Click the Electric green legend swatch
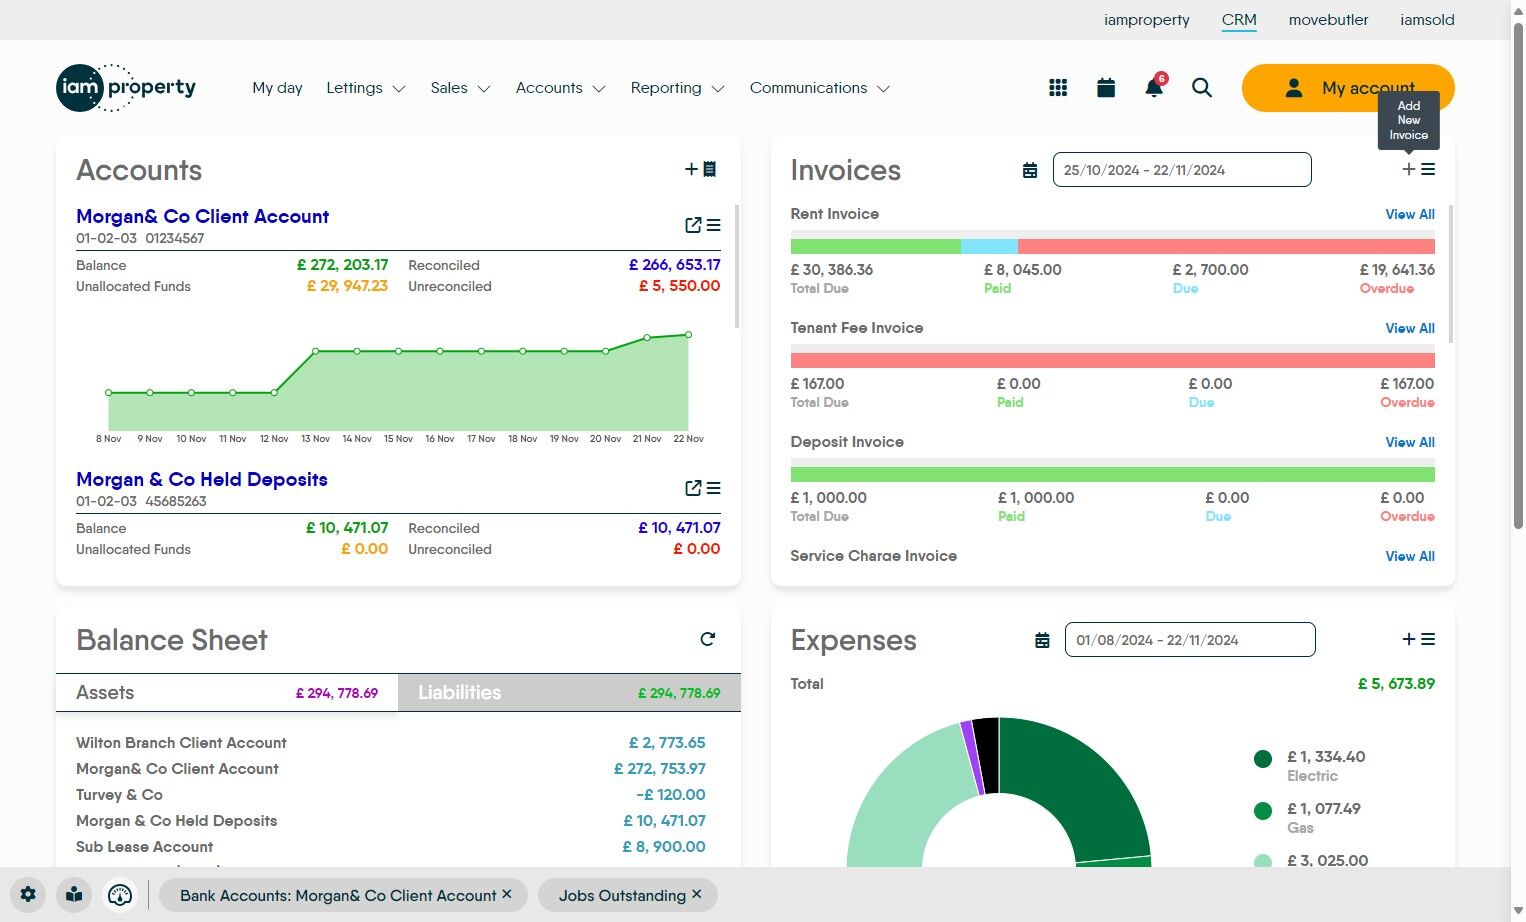Image resolution: width=1526 pixels, height=922 pixels. pos(1263,758)
